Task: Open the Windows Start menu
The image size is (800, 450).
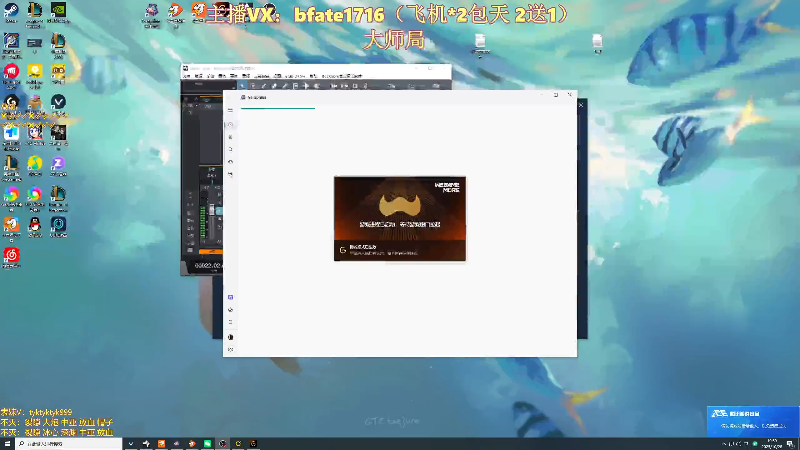Action: pyautogui.click(x=7, y=444)
